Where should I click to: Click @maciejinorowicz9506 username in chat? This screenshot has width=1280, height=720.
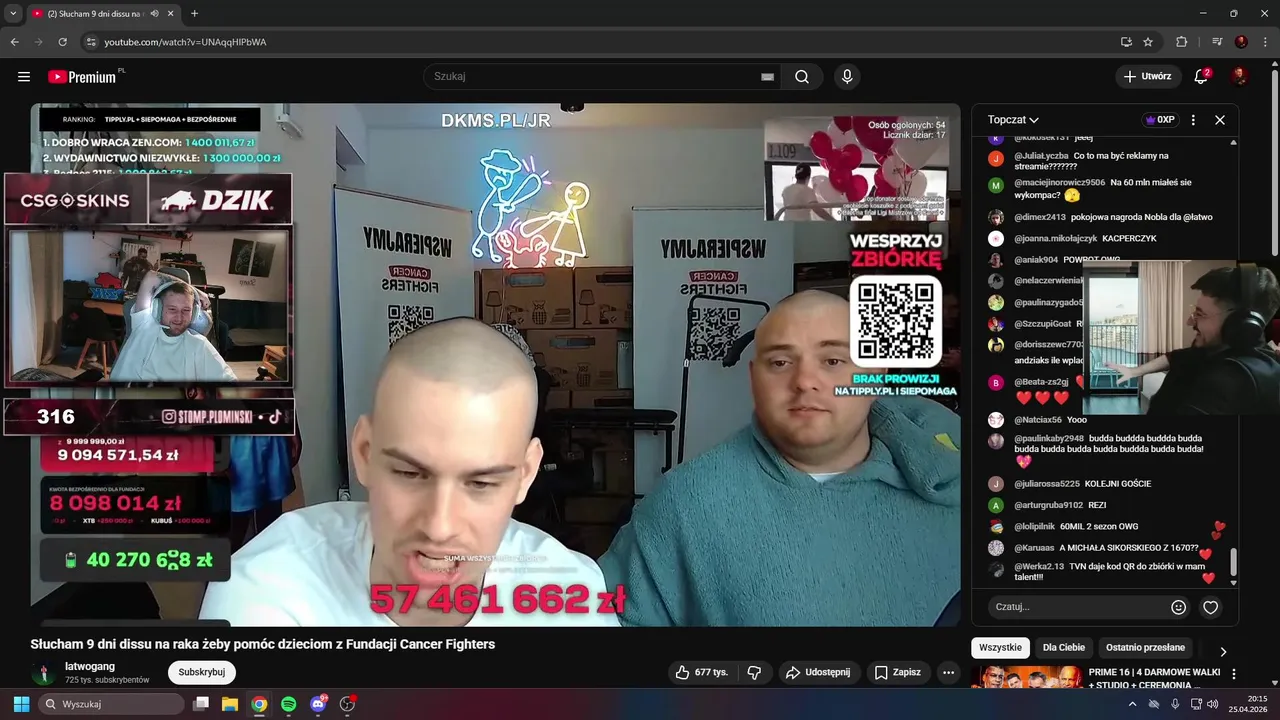click(1059, 183)
